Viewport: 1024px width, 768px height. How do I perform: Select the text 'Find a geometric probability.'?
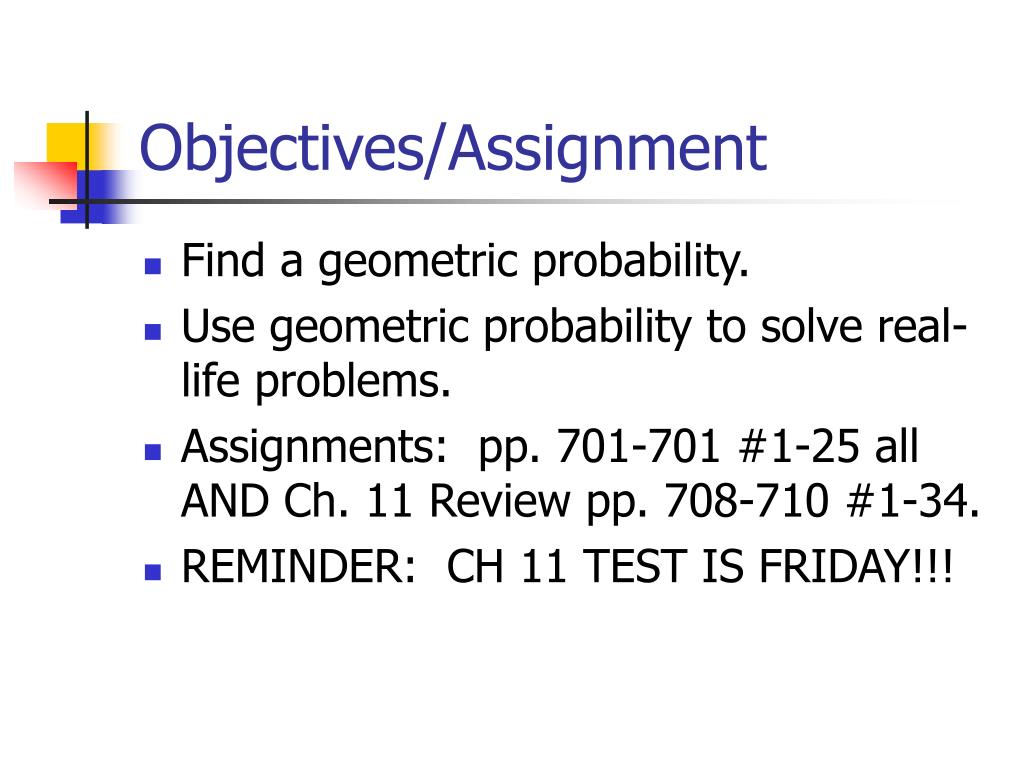point(465,263)
